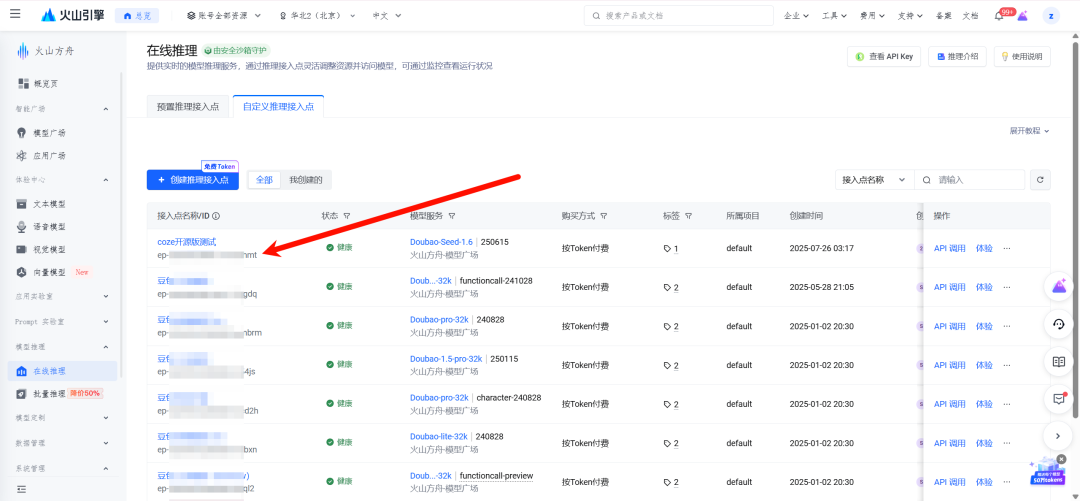Image resolution: width=1080 pixels, height=501 pixels.
Task: Open 文档 in the top menu
Action: pos(970,16)
